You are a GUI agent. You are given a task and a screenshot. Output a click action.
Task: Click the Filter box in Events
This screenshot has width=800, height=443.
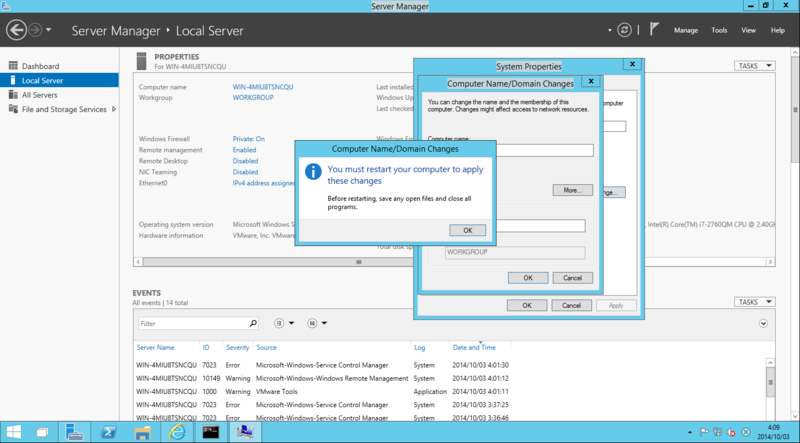coord(193,323)
